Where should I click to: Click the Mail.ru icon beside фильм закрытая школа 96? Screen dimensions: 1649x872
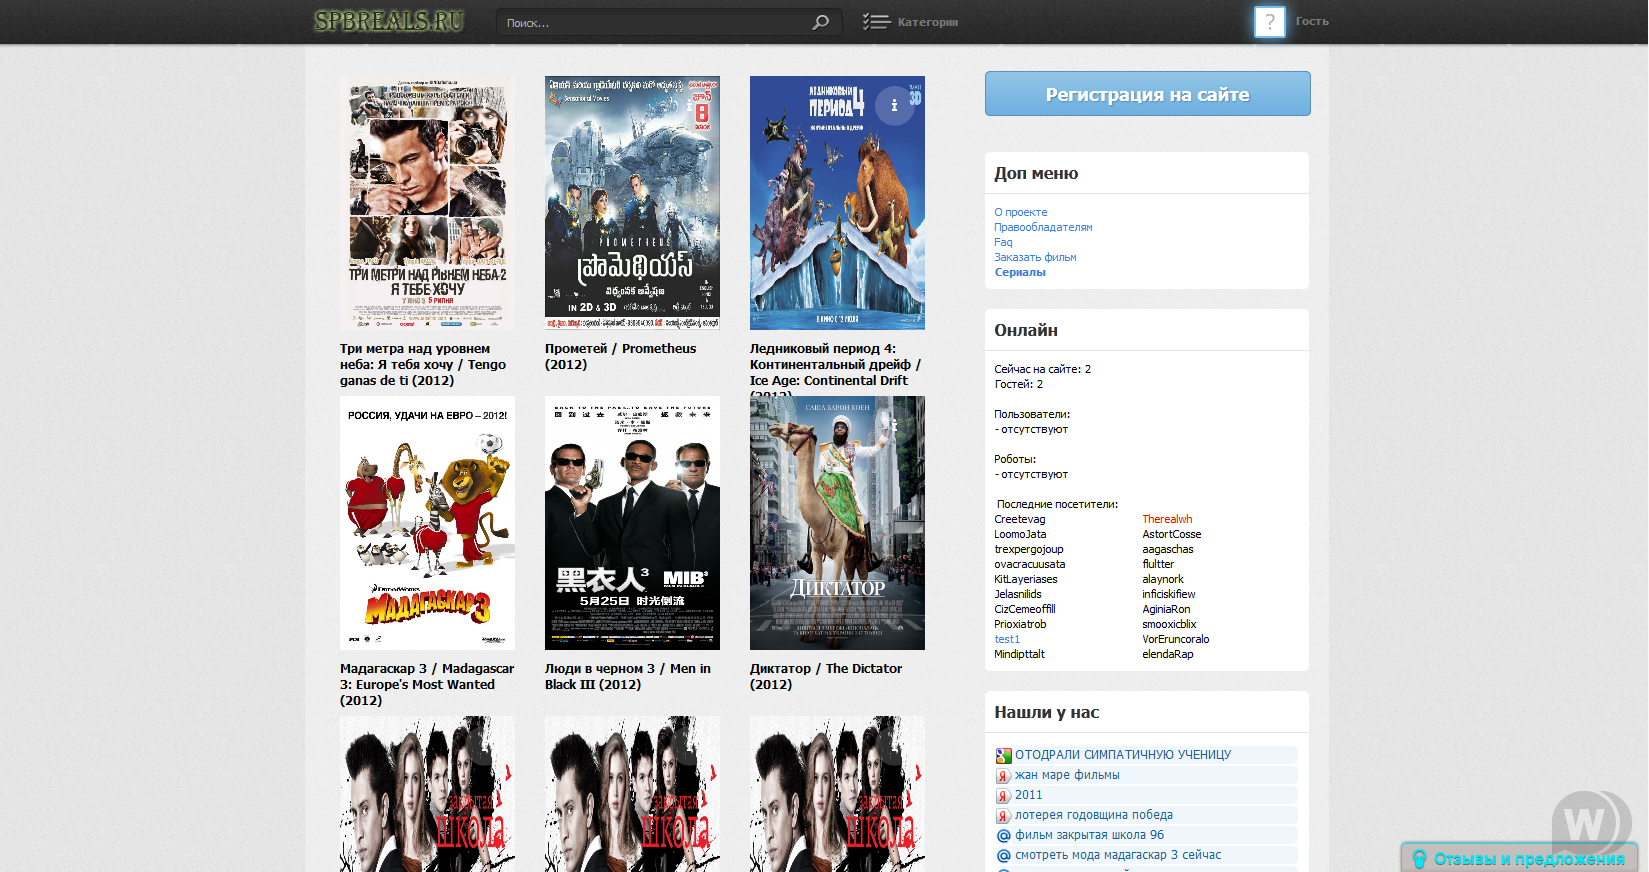coord(1003,836)
